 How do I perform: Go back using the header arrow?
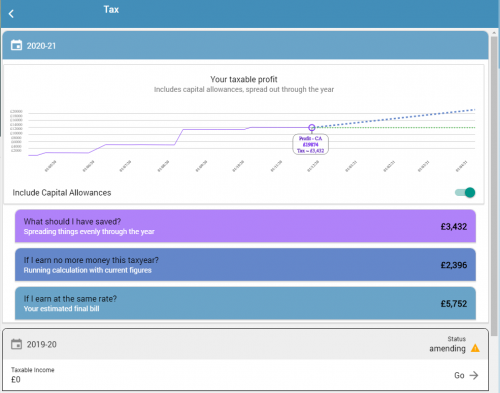point(11,14)
